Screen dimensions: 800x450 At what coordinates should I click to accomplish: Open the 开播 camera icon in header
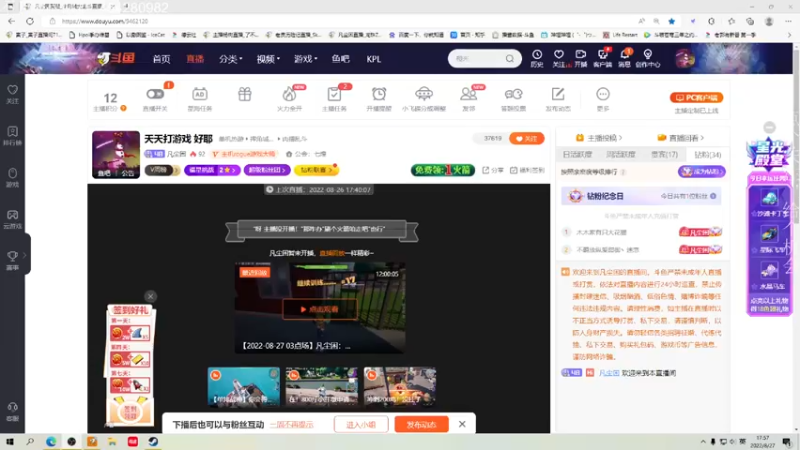[x=581, y=58]
